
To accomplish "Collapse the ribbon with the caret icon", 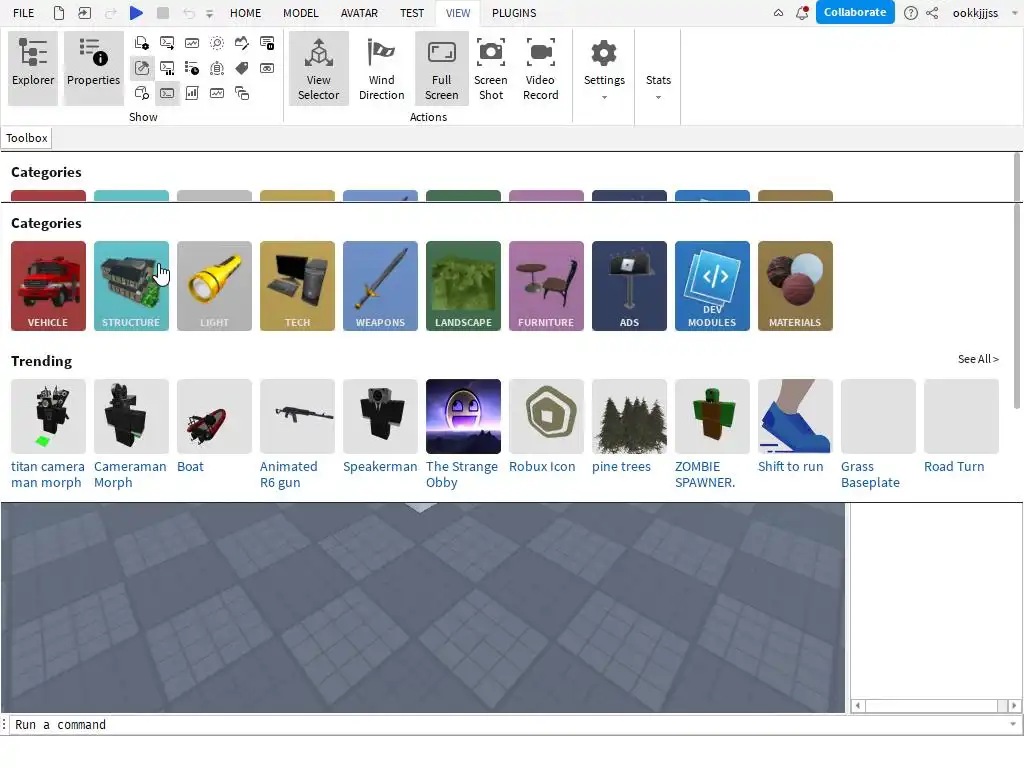I will pos(778,13).
